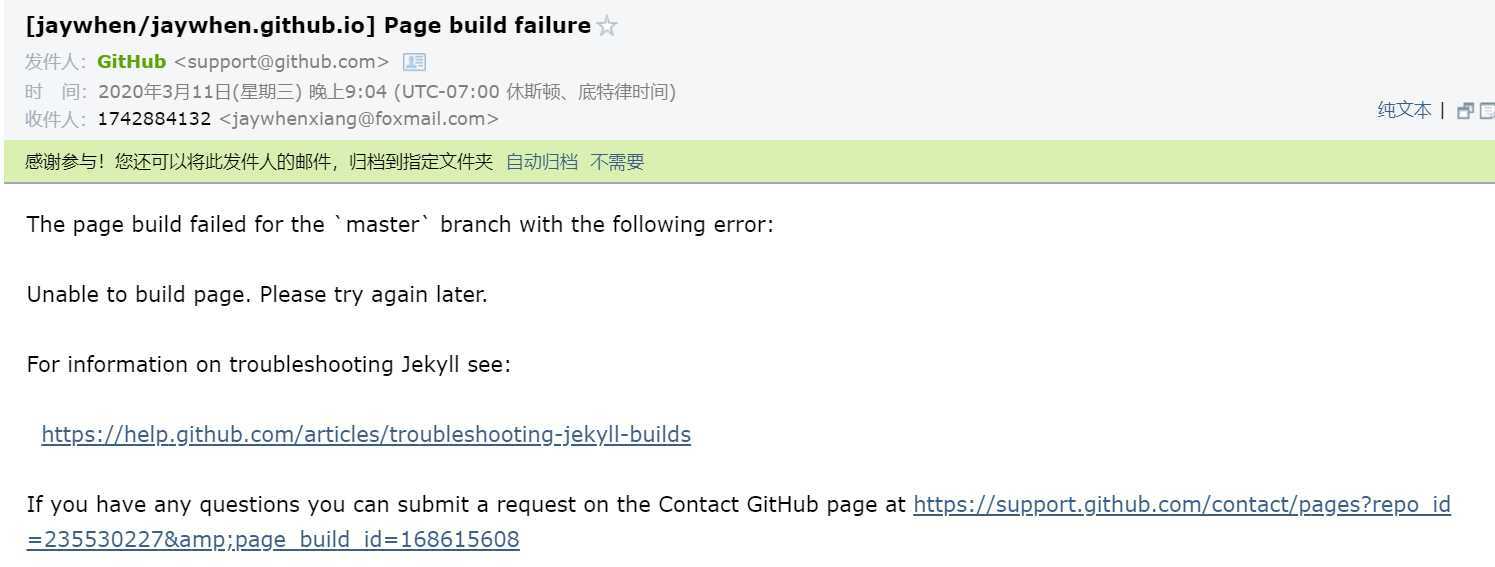Image resolution: width=1495 pixels, height=567 pixels.
Task: Click the GitHub sender name
Action: [x=131, y=62]
